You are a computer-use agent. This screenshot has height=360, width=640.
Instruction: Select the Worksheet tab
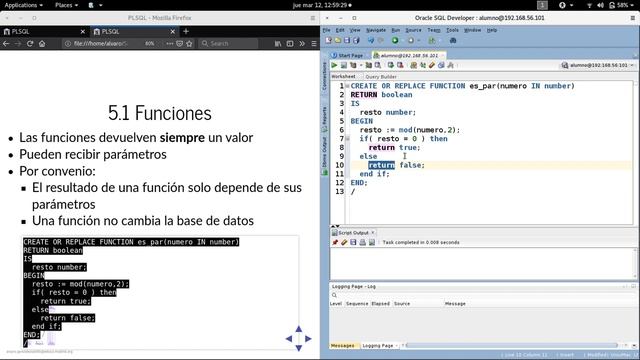(x=343, y=77)
